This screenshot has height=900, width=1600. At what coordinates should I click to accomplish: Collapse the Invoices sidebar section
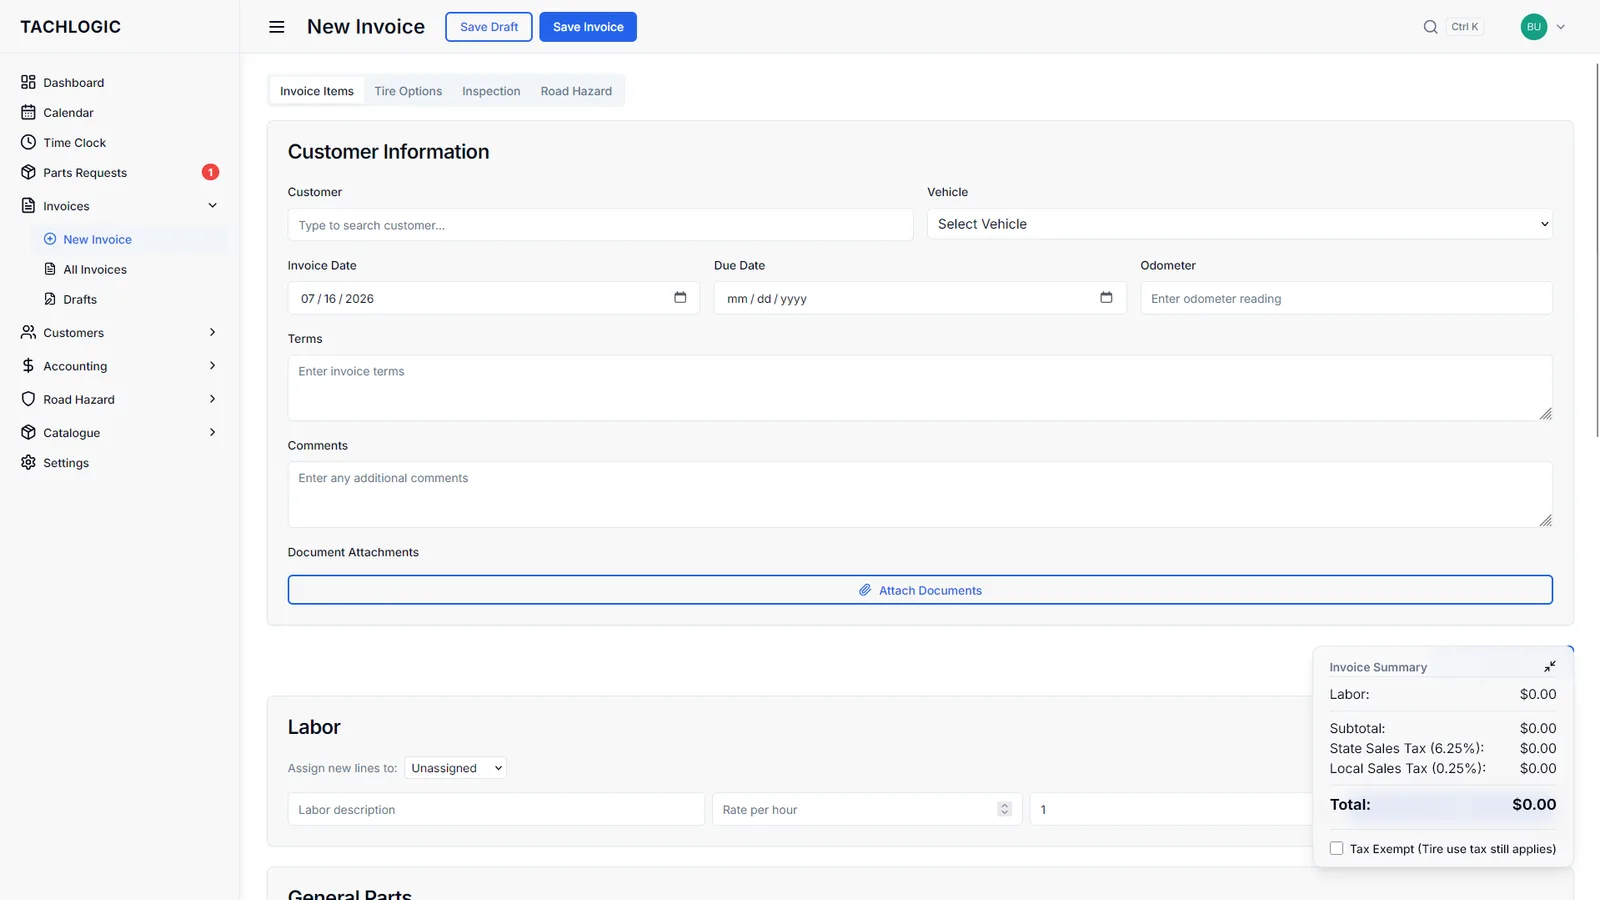coord(212,205)
